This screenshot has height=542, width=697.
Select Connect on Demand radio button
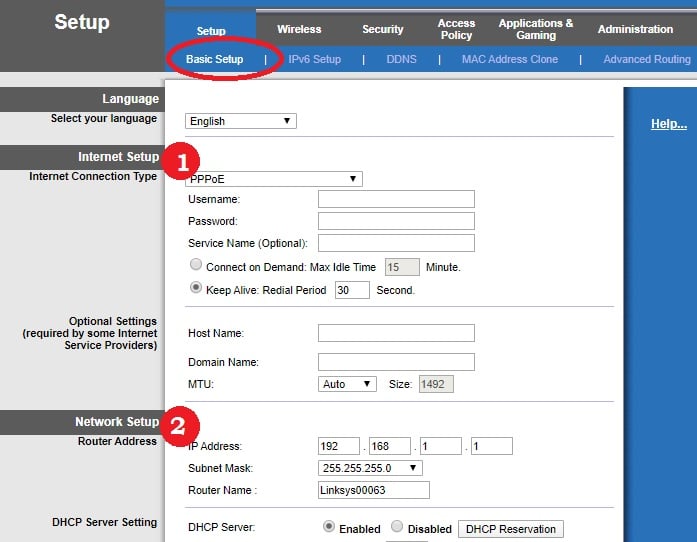pyautogui.click(x=196, y=267)
